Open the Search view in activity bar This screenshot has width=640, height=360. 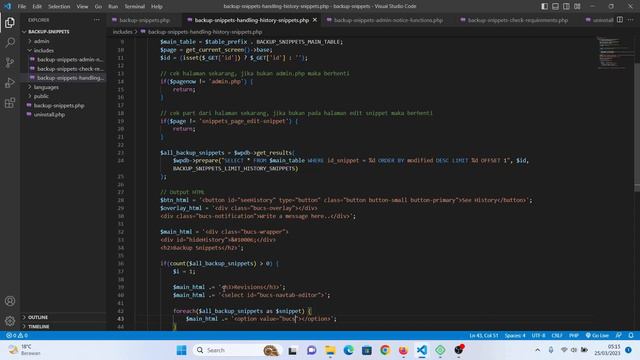click(10, 42)
